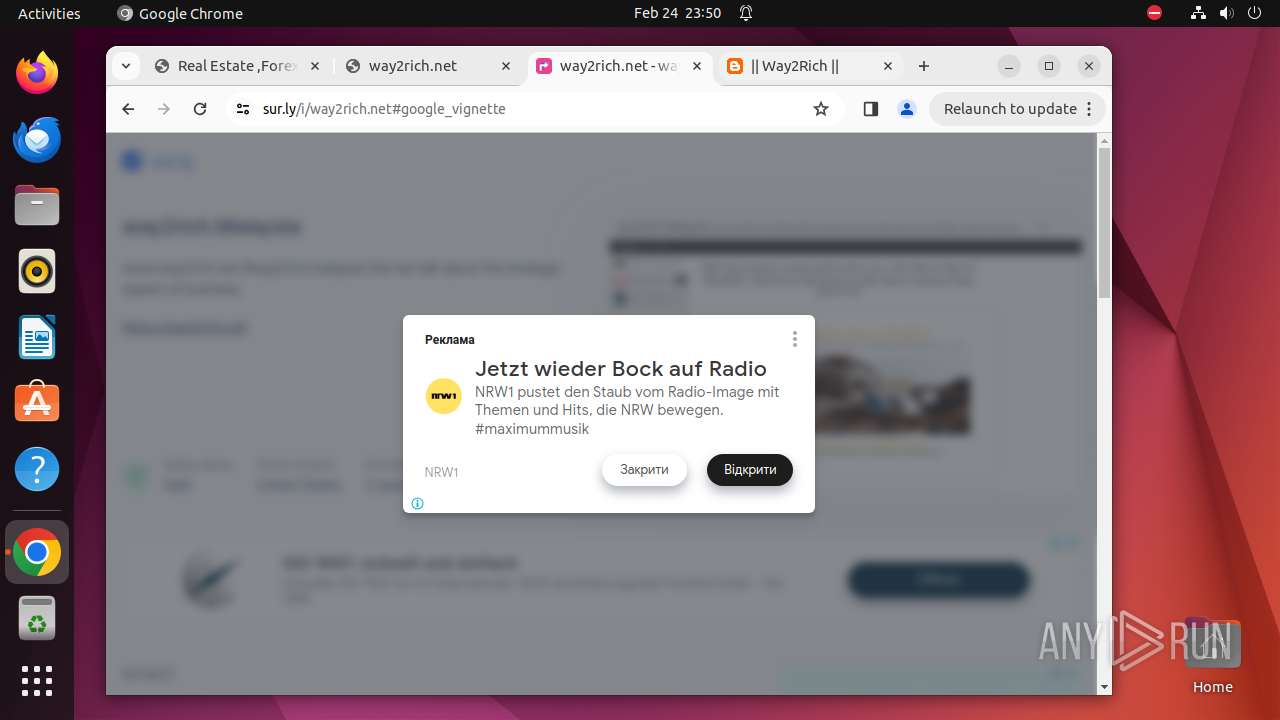Click Відкрити to open the ad
Image resolution: width=1280 pixels, height=720 pixels.
pyautogui.click(x=750, y=470)
